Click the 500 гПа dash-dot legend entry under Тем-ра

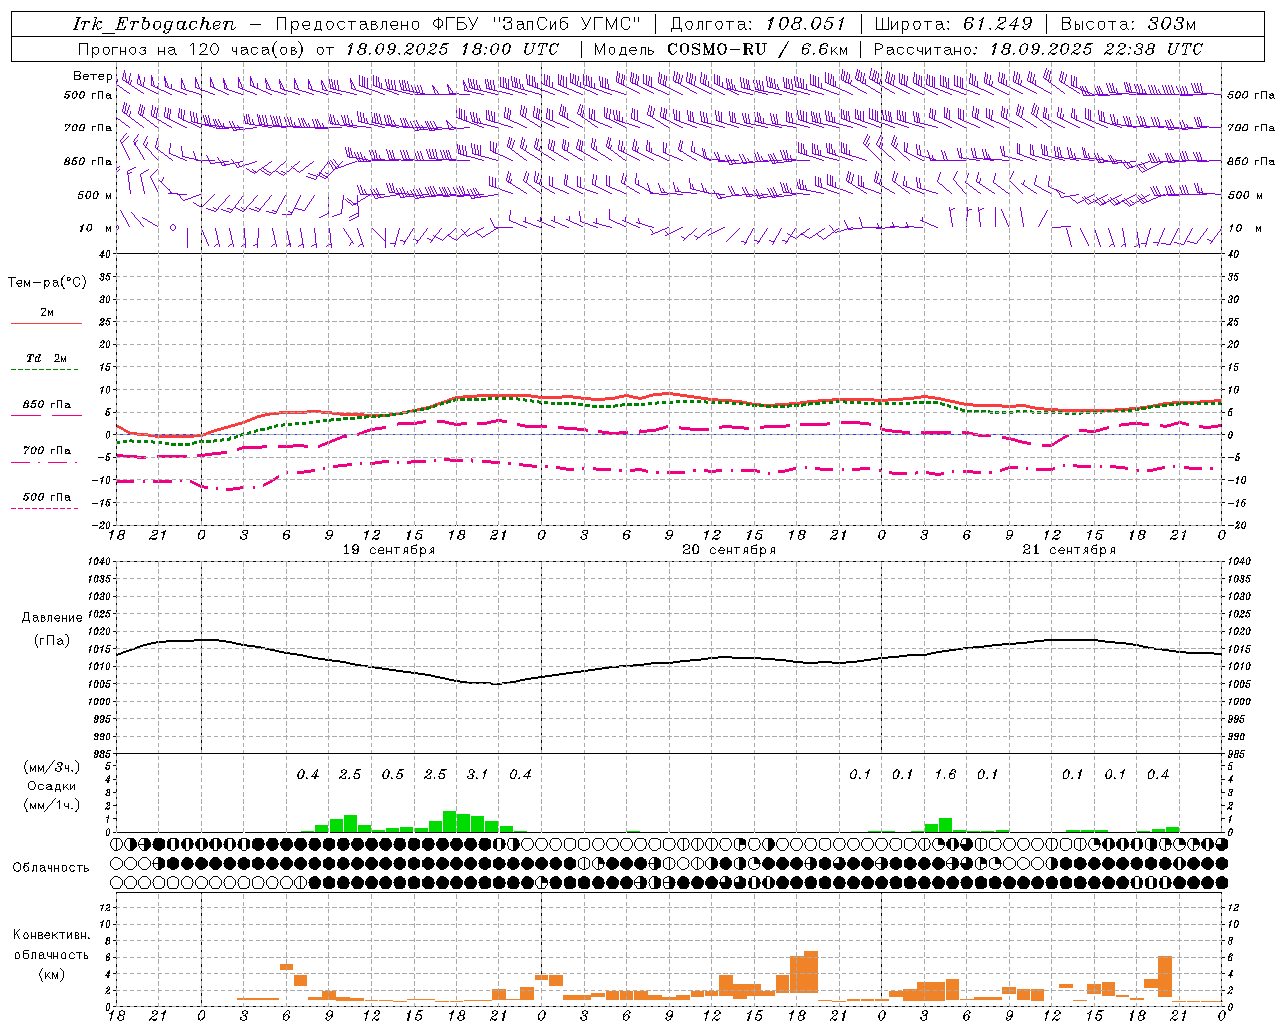46,502
